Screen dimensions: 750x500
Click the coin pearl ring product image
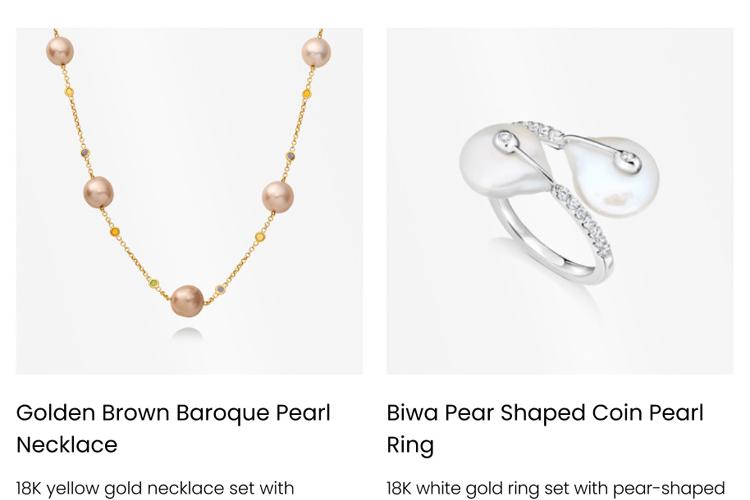(560, 201)
